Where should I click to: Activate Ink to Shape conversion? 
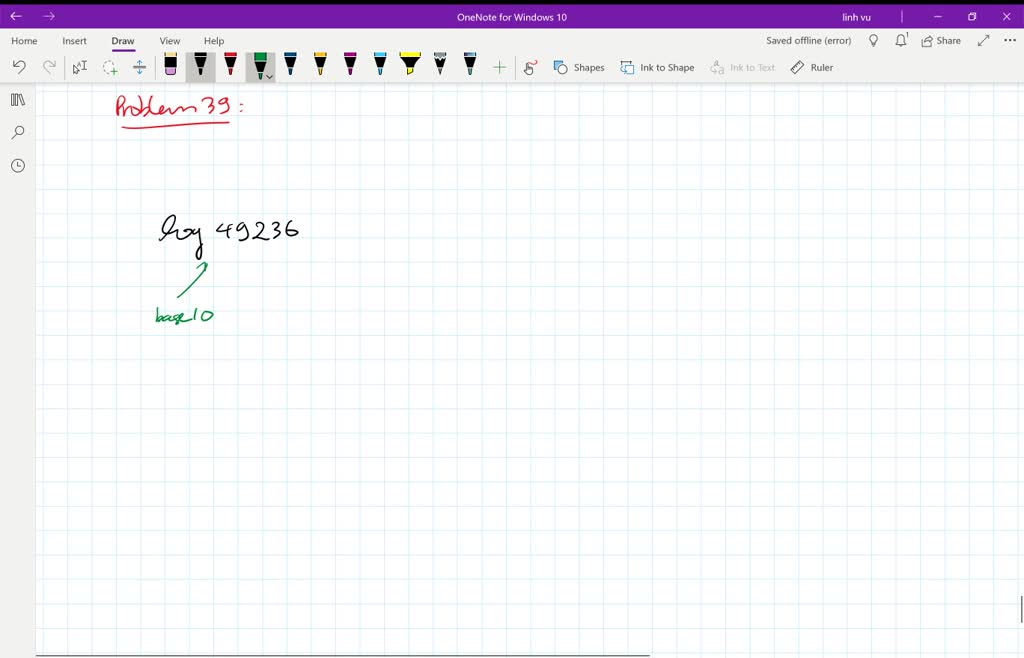657,67
